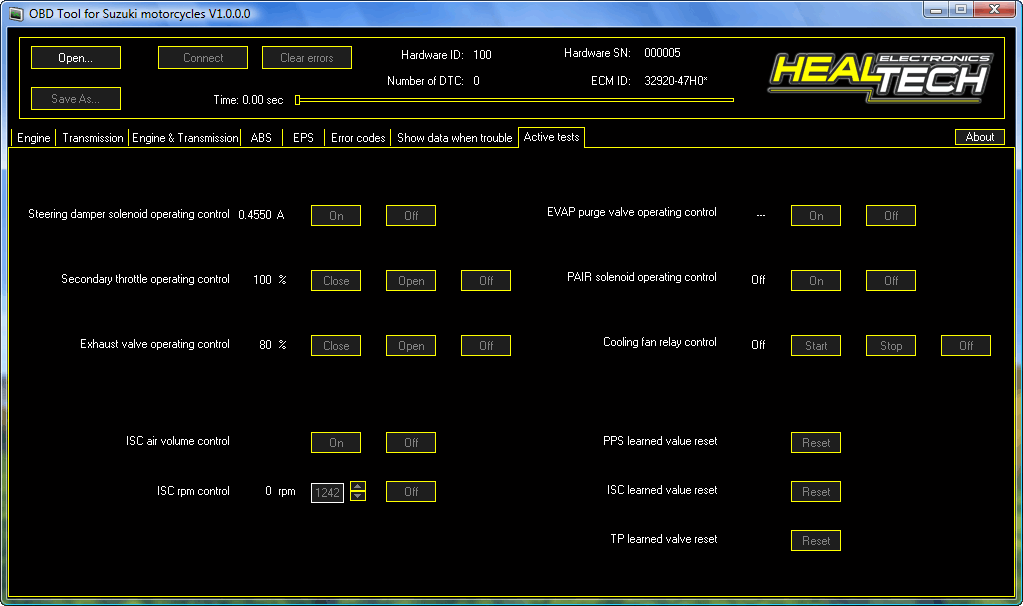The width and height of the screenshot is (1023, 606).
Task: Click the app icon in the title bar
Action: pos(16,13)
